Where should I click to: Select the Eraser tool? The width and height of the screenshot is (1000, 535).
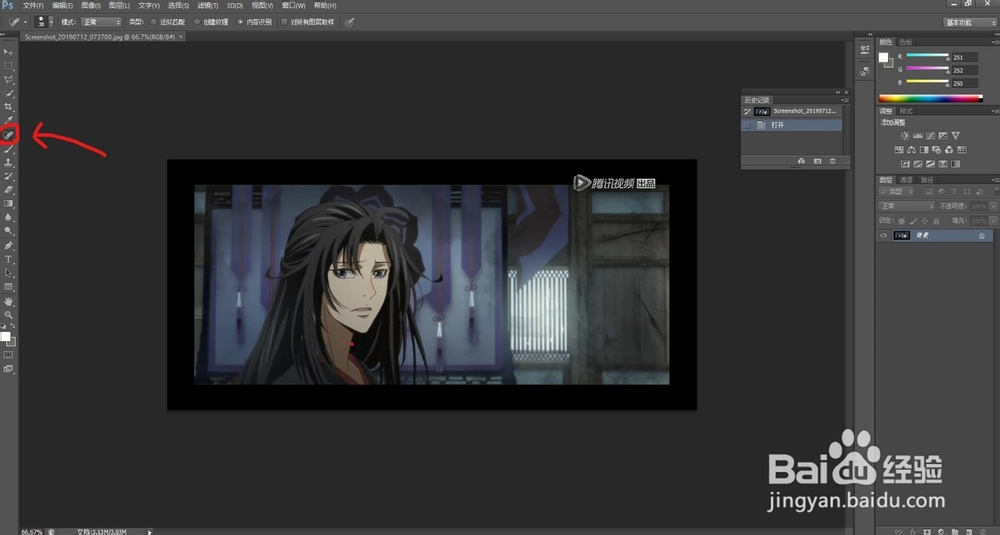[8, 190]
